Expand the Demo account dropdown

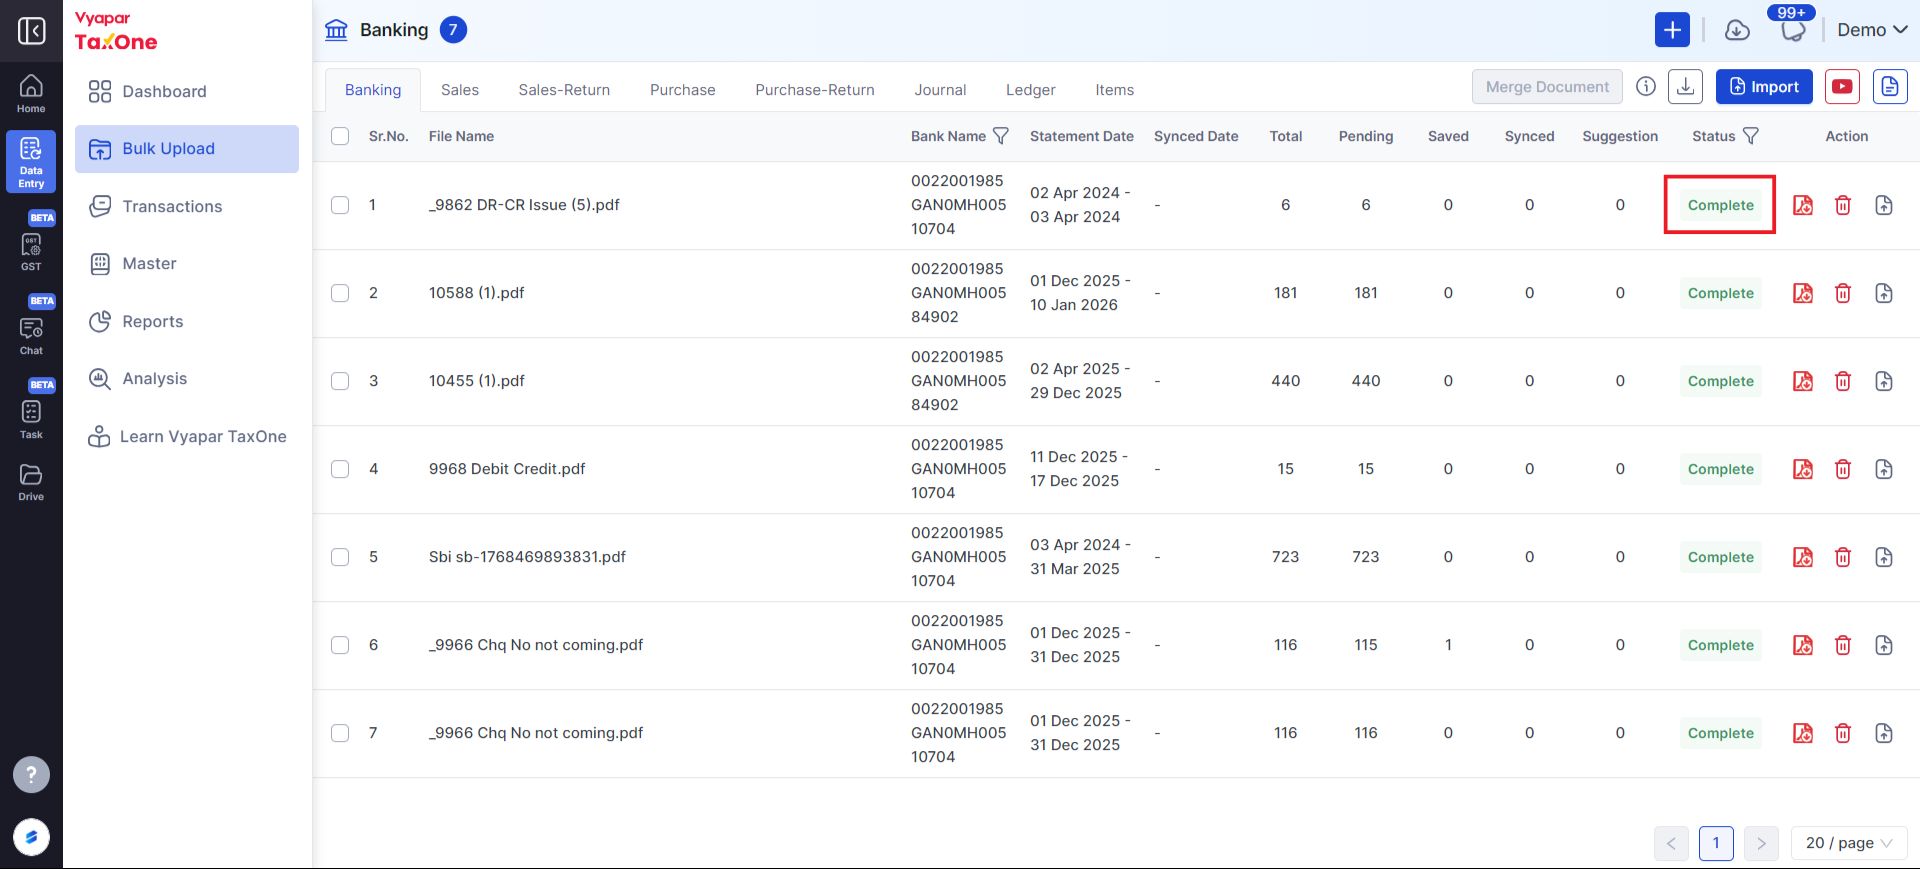point(1872,30)
